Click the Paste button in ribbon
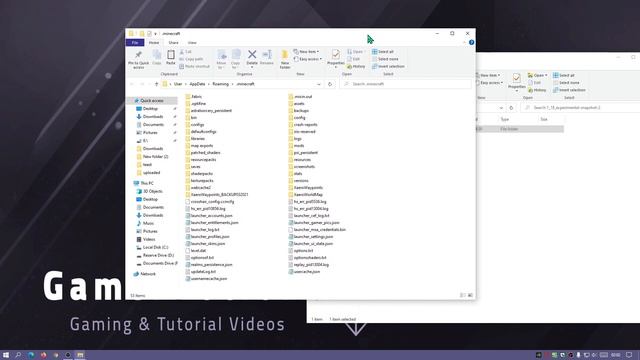 tap(171, 58)
